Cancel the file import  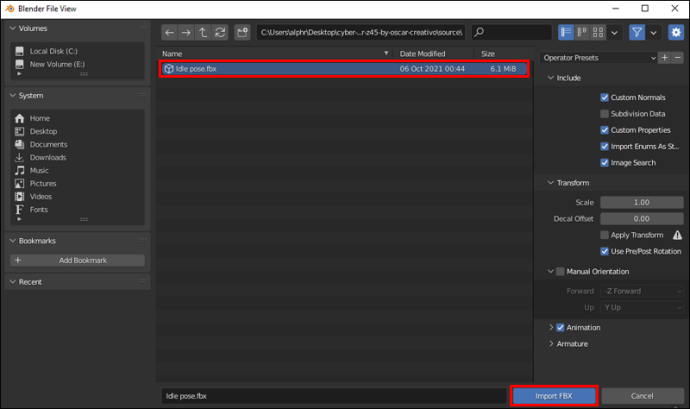click(642, 396)
